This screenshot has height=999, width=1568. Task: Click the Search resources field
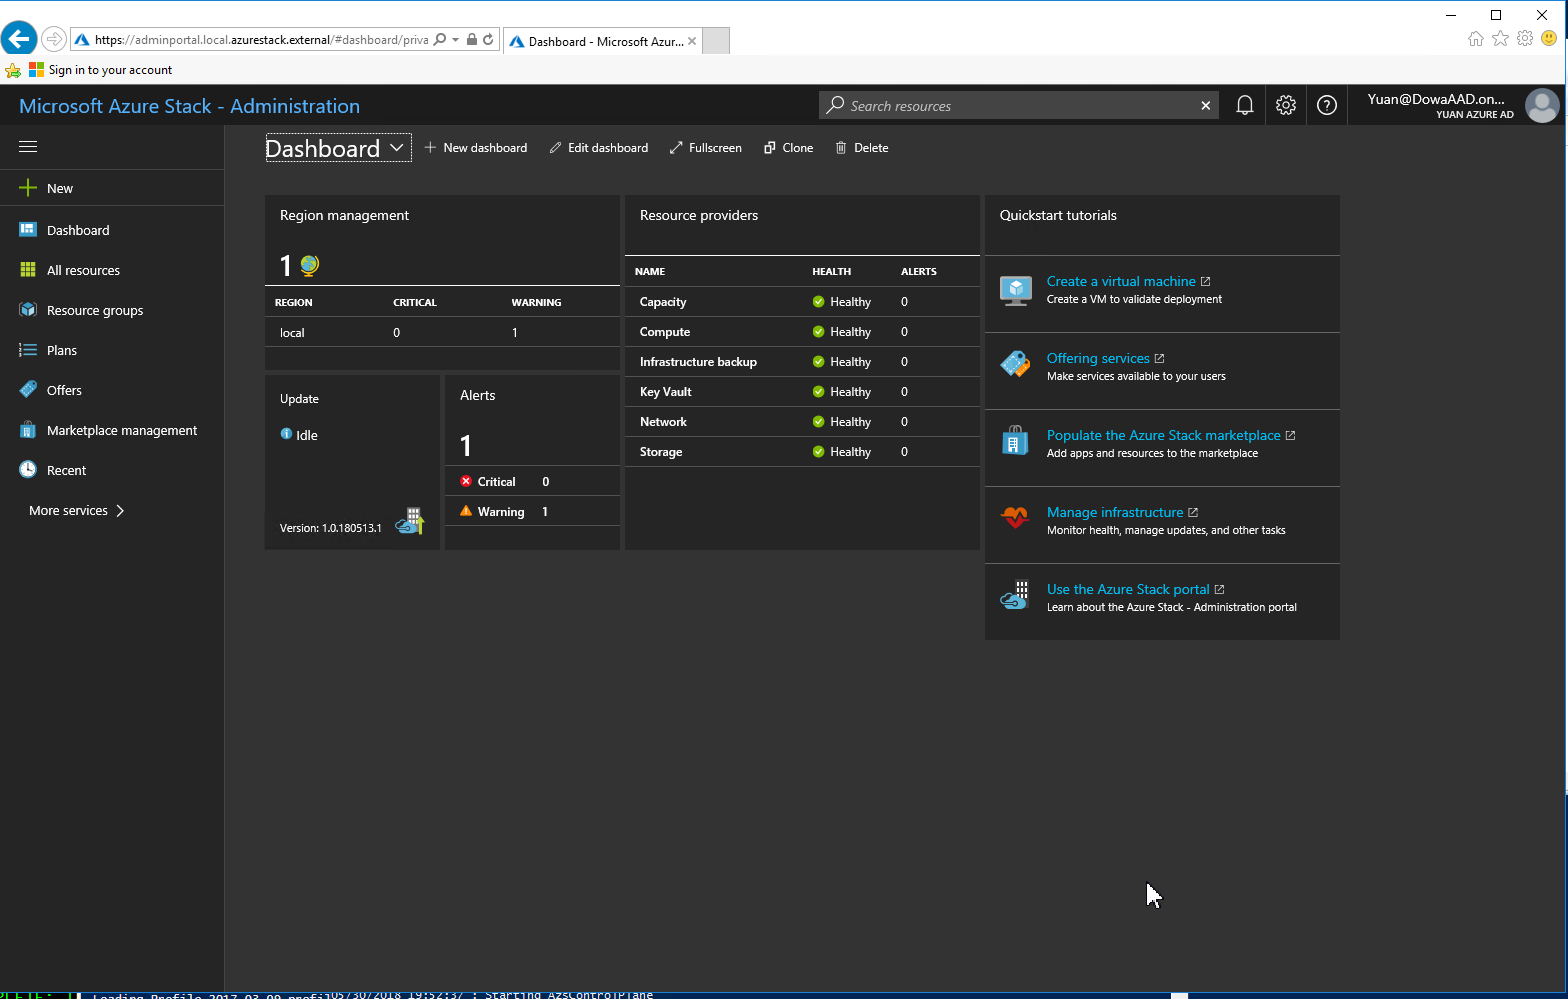coord(1018,105)
